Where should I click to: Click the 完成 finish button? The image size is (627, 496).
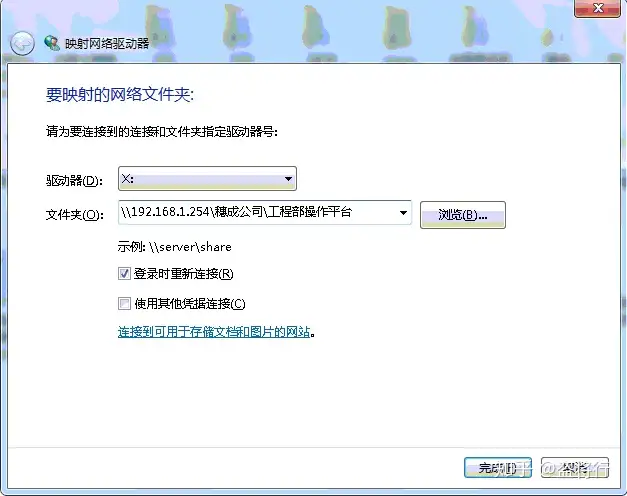coord(498,468)
